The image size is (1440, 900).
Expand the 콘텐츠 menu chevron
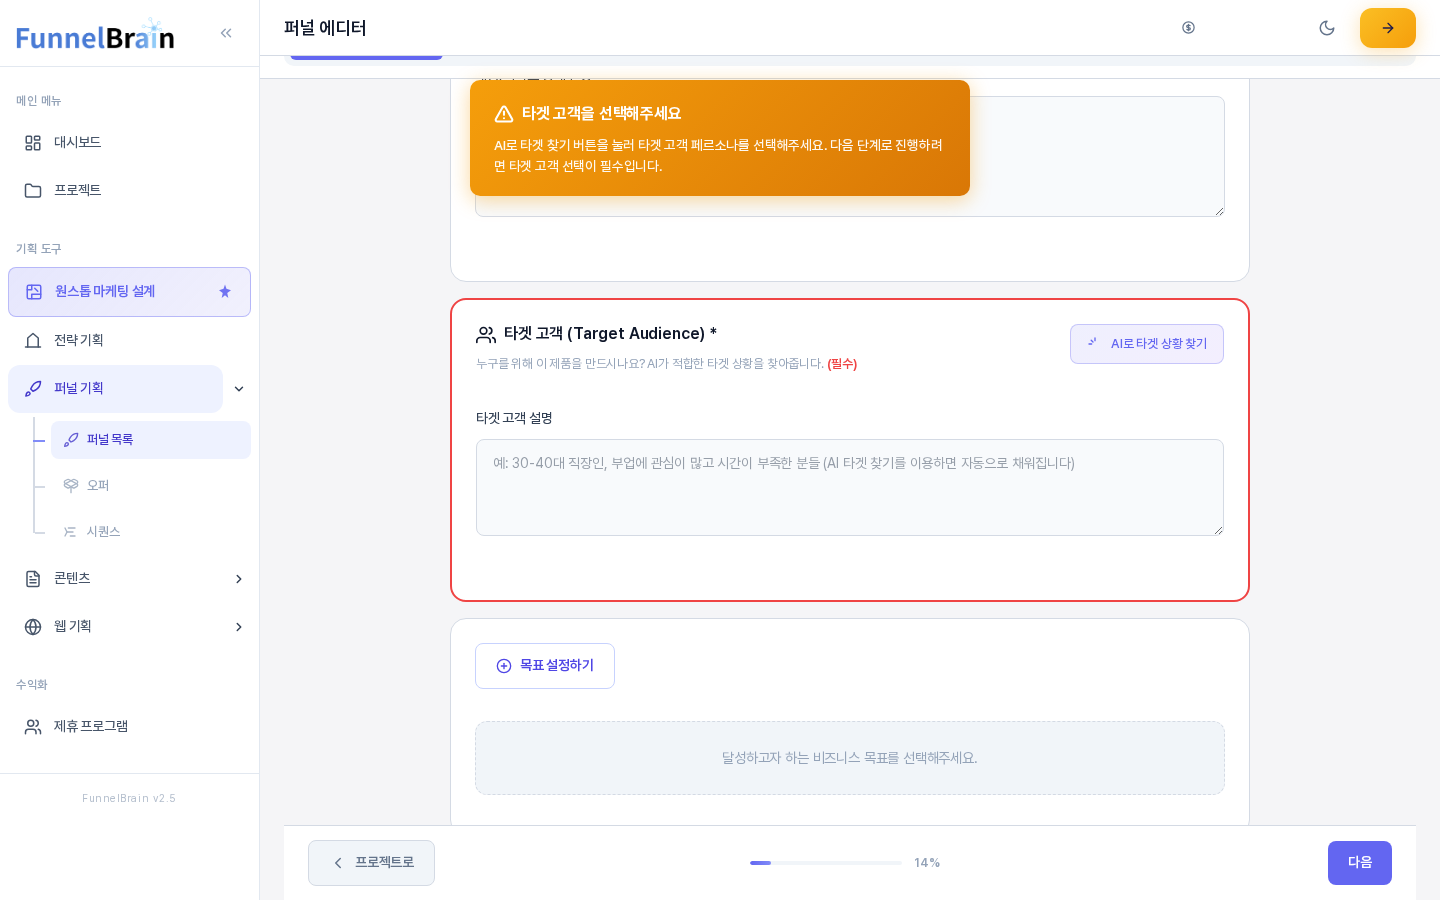pyautogui.click(x=239, y=579)
